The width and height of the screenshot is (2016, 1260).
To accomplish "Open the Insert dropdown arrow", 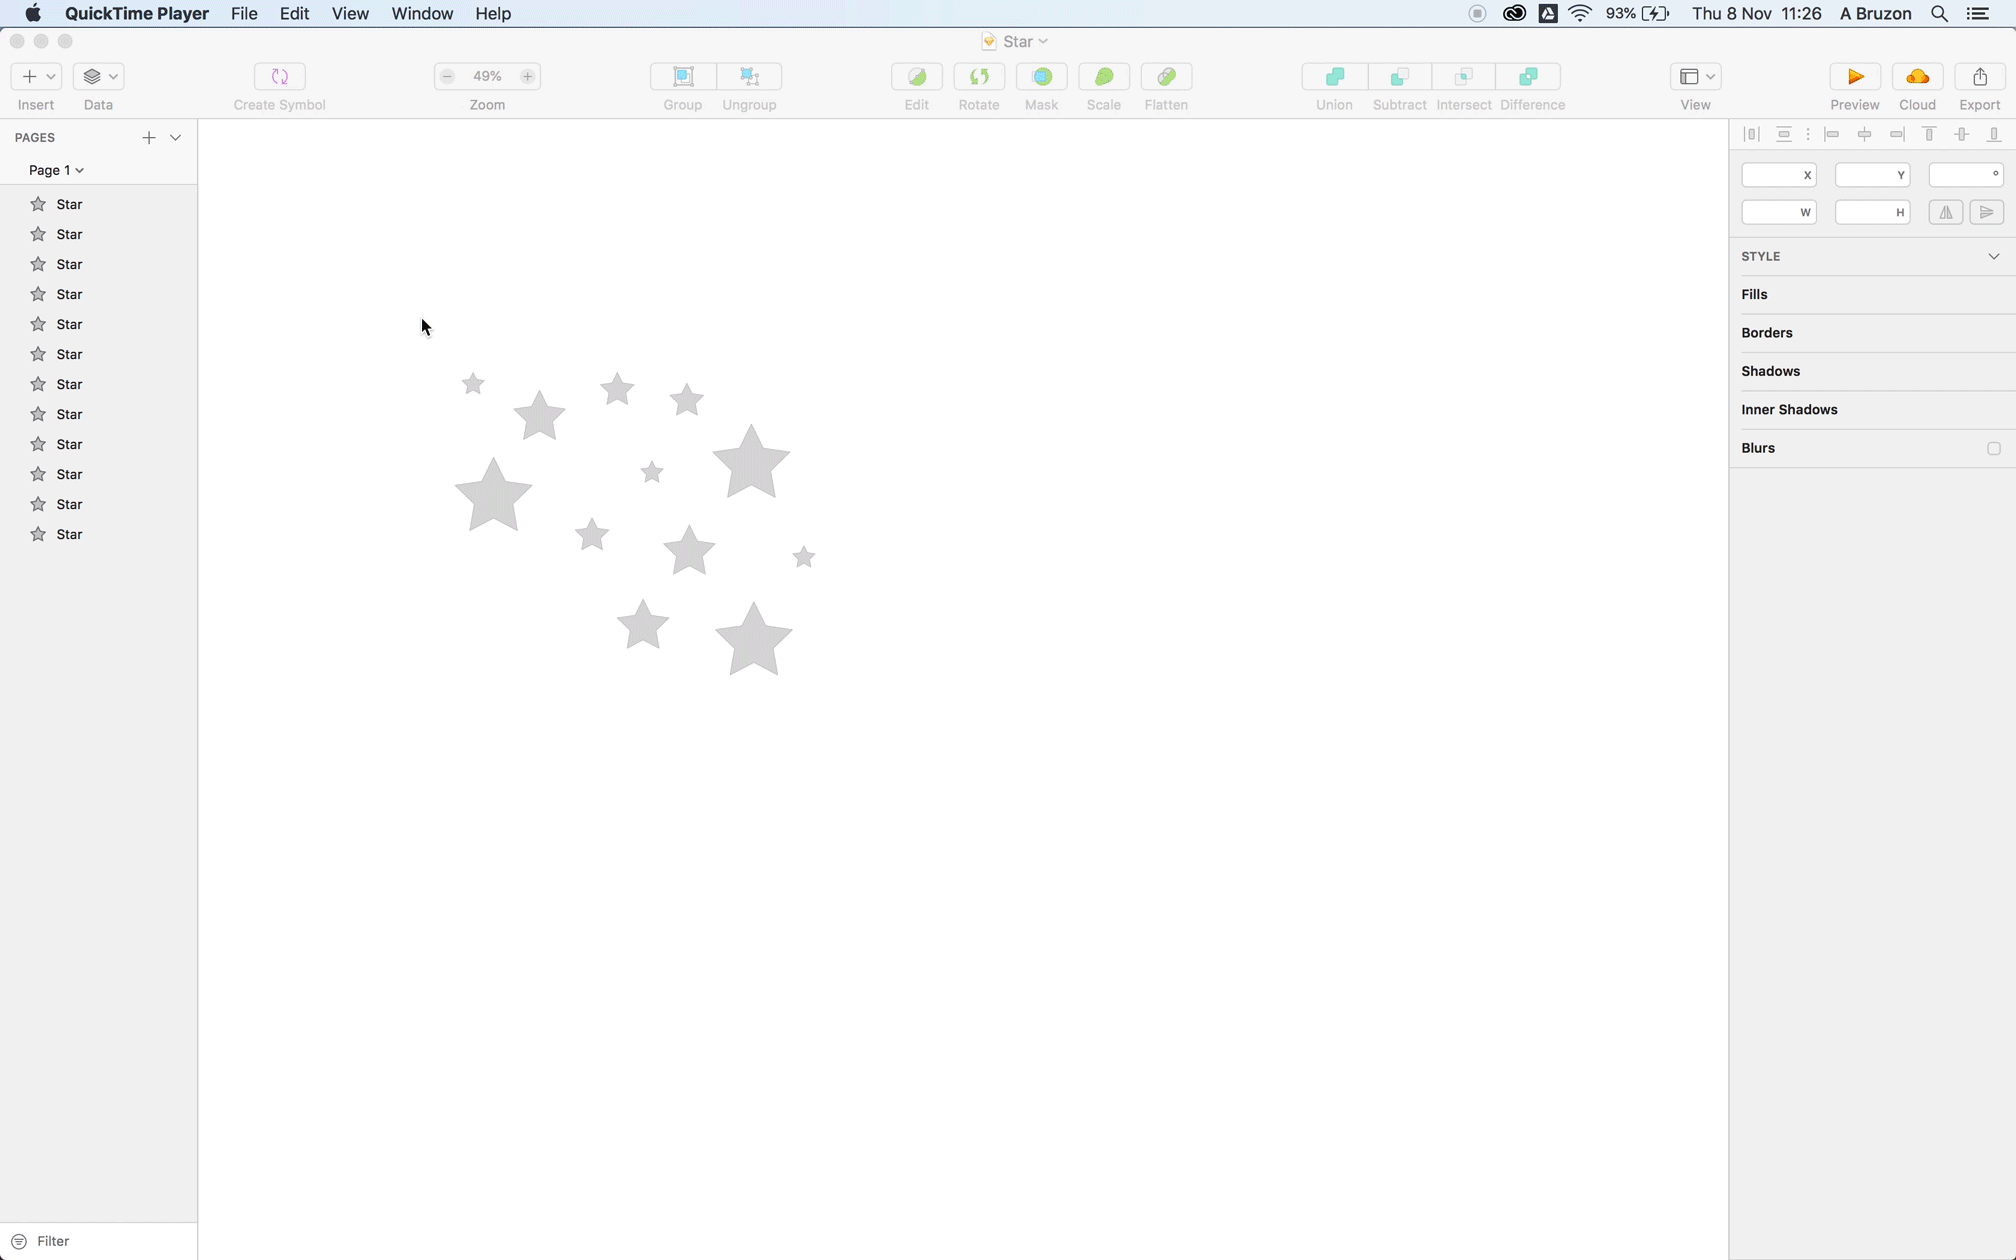I will click(51, 76).
